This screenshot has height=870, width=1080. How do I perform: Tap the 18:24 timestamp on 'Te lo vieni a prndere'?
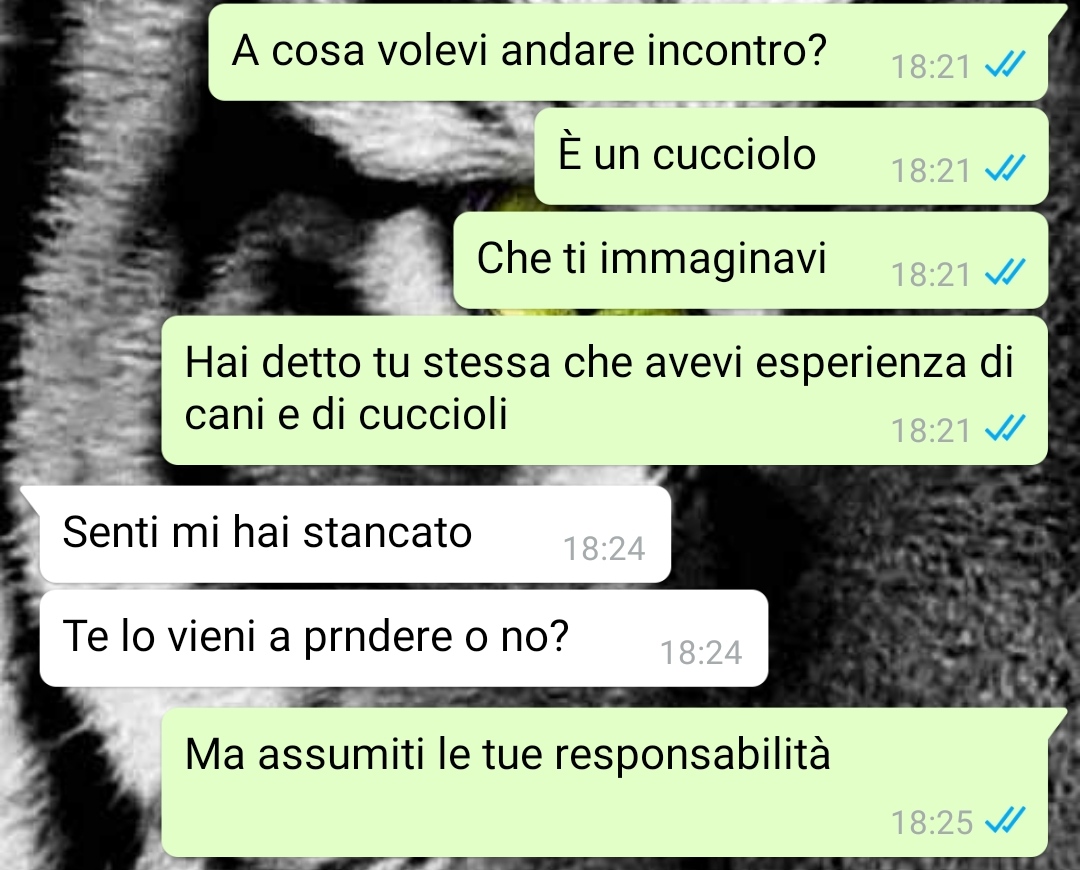pos(701,653)
